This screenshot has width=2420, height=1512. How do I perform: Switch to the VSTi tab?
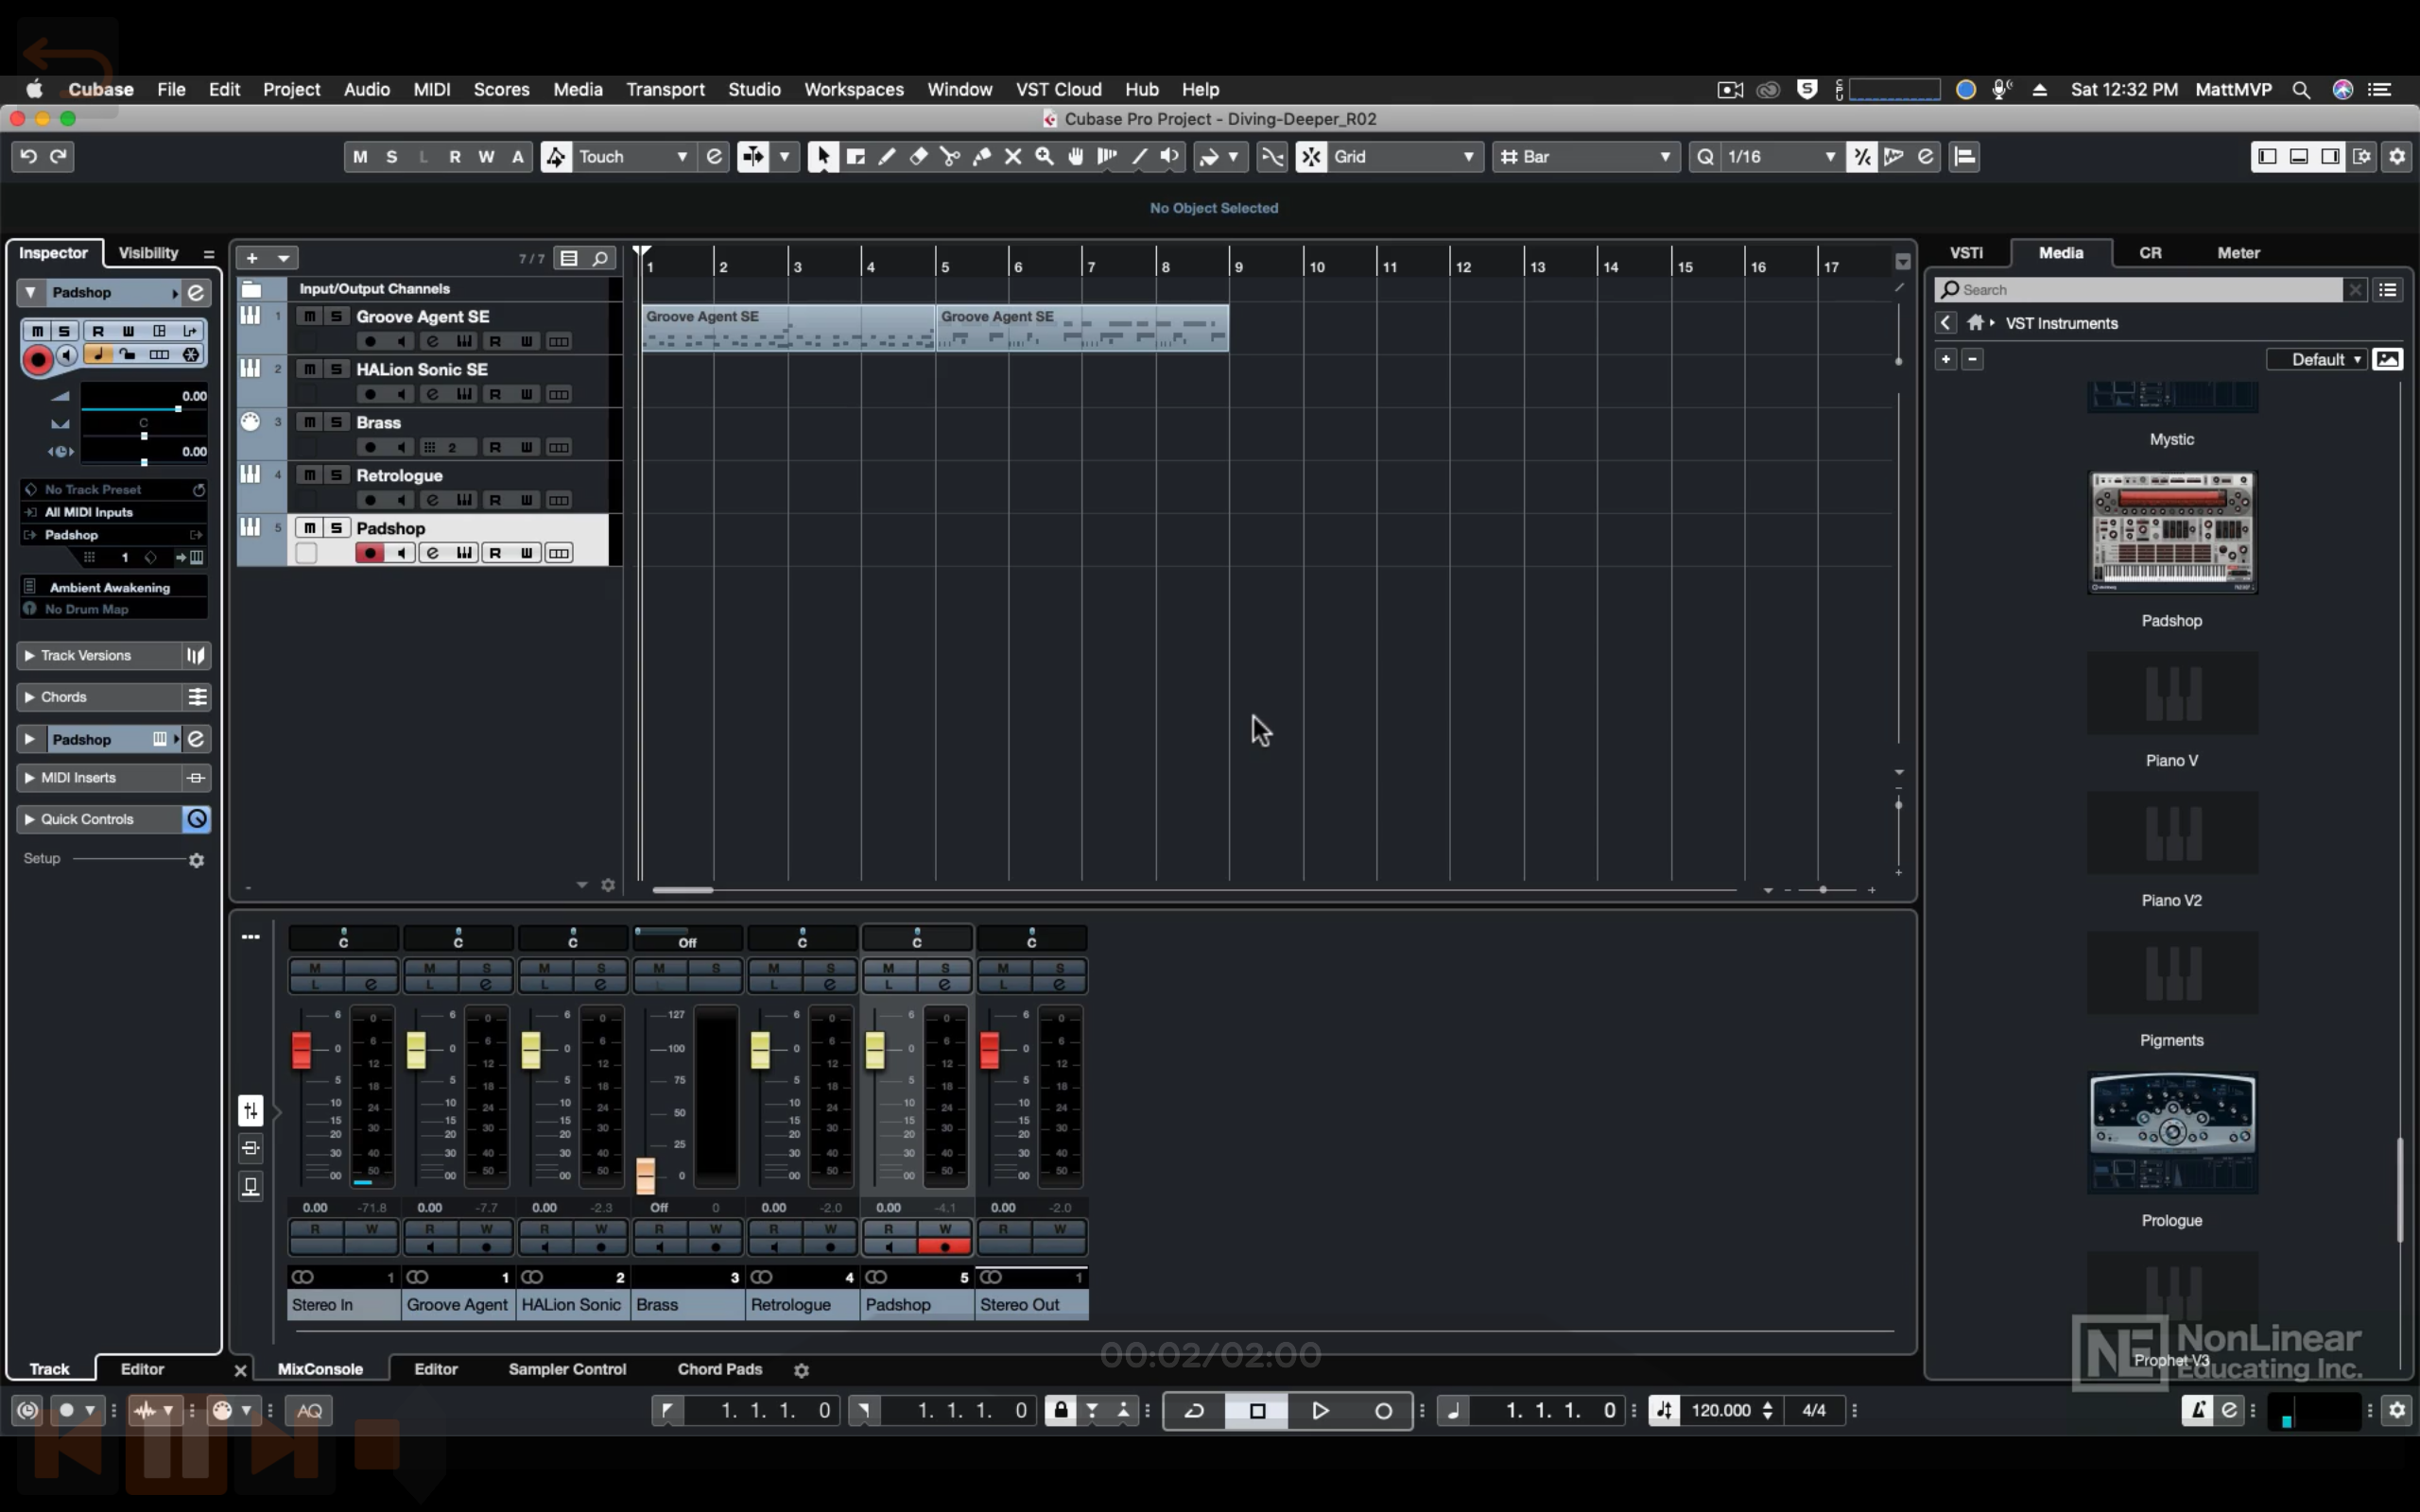1966,253
